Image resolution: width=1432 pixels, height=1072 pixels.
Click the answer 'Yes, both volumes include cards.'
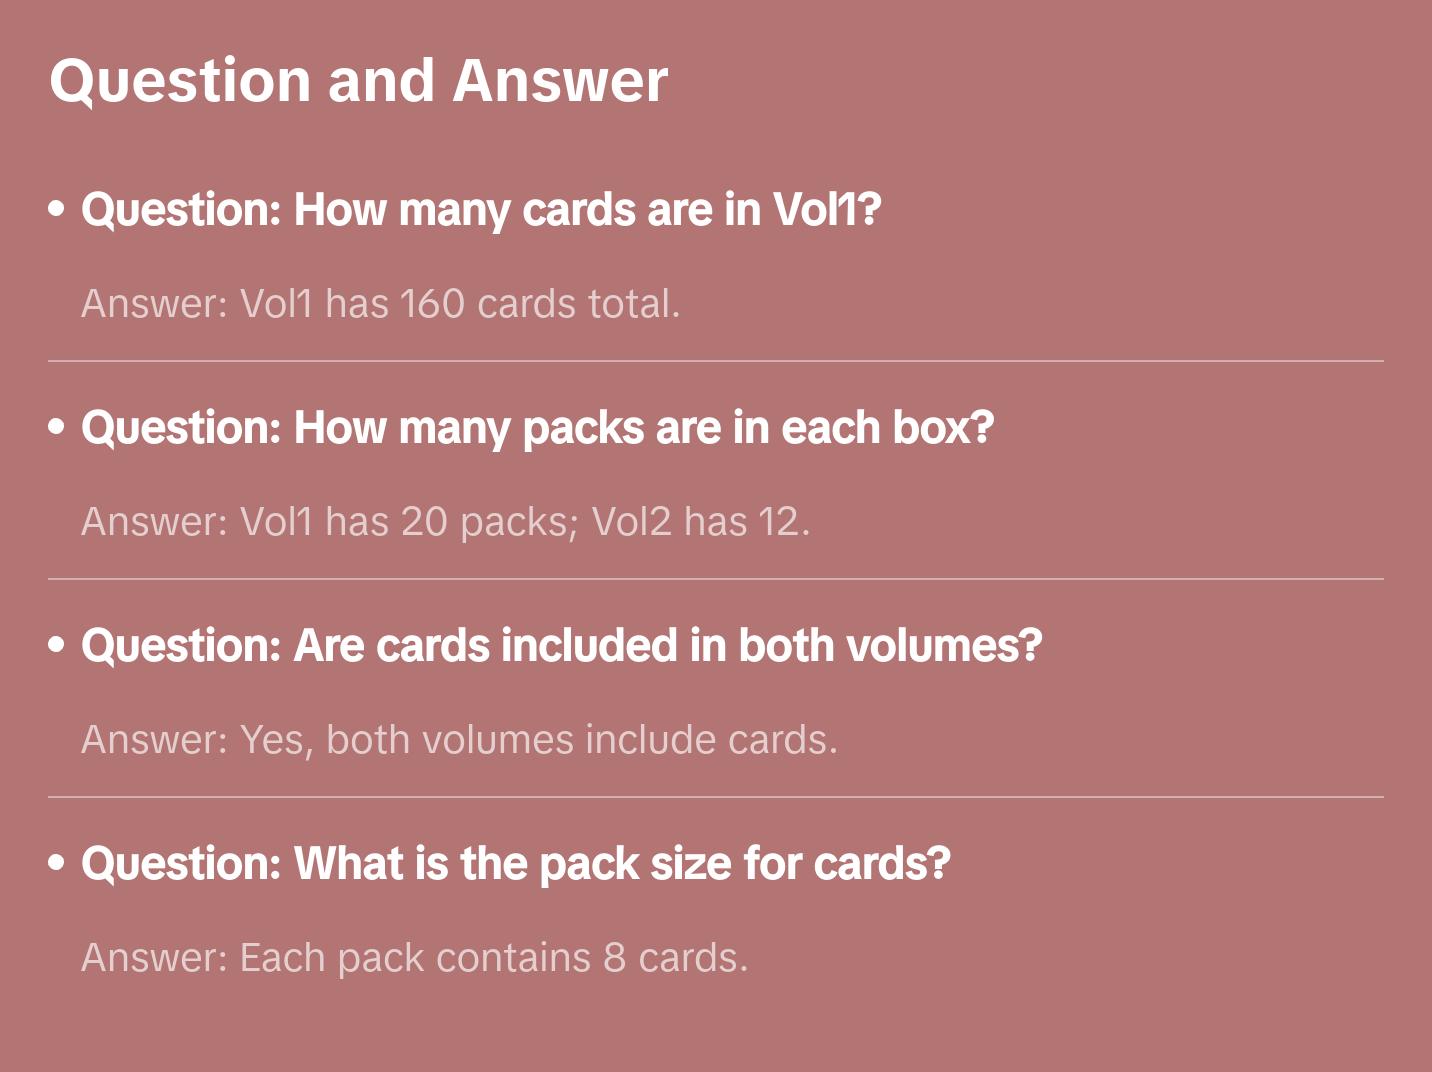click(x=459, y=740)
